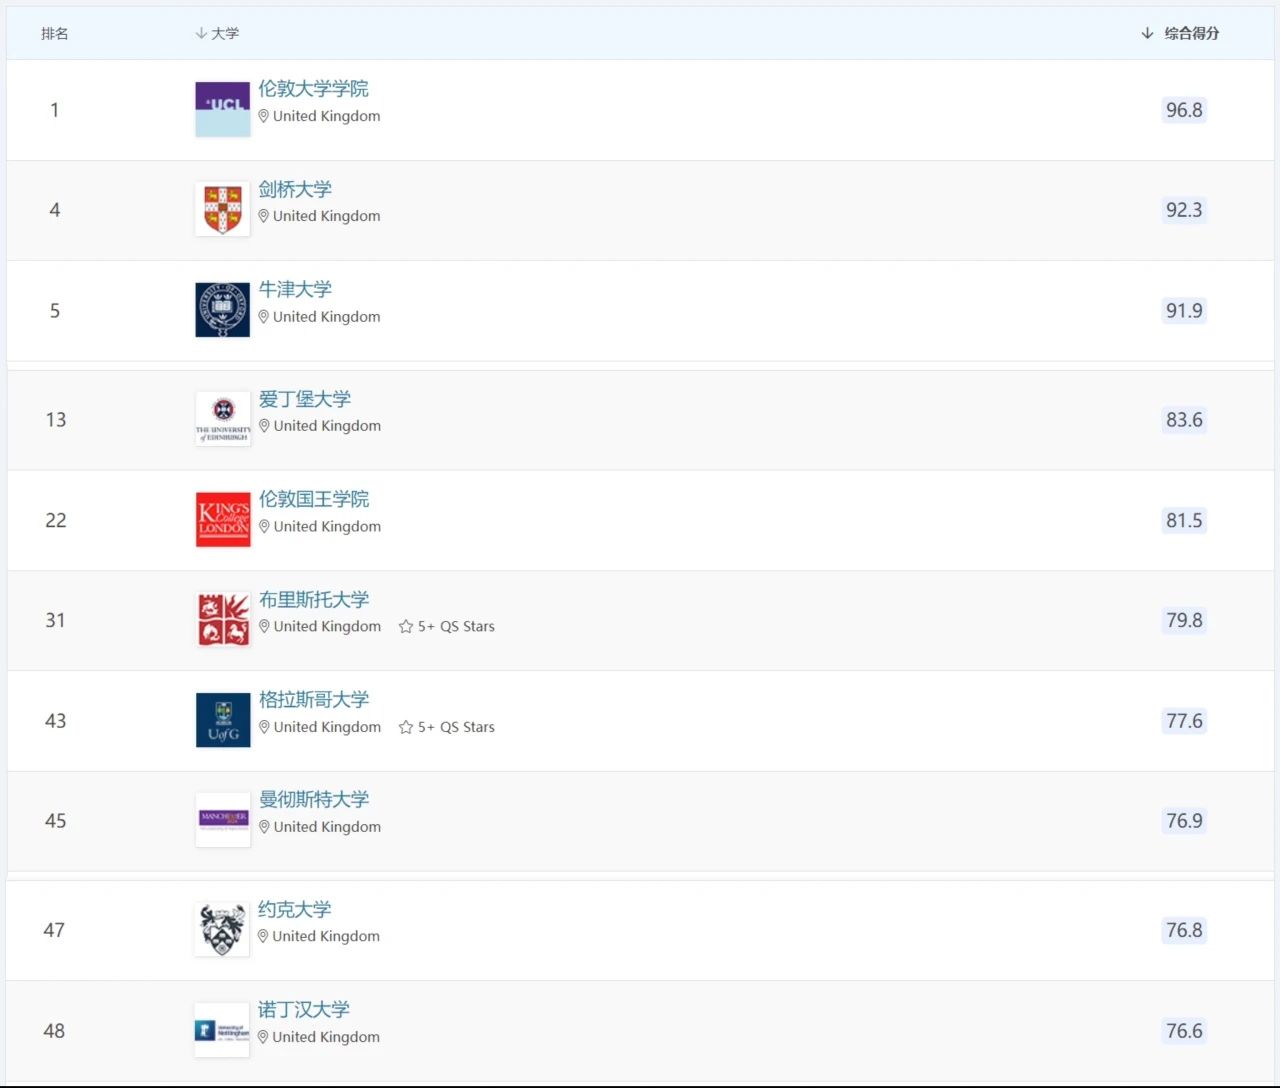Viewport: 1280px width, 1088px height.
Task: Click the score 92.3
Action: pyautogui.click(x=1184, y=210)
